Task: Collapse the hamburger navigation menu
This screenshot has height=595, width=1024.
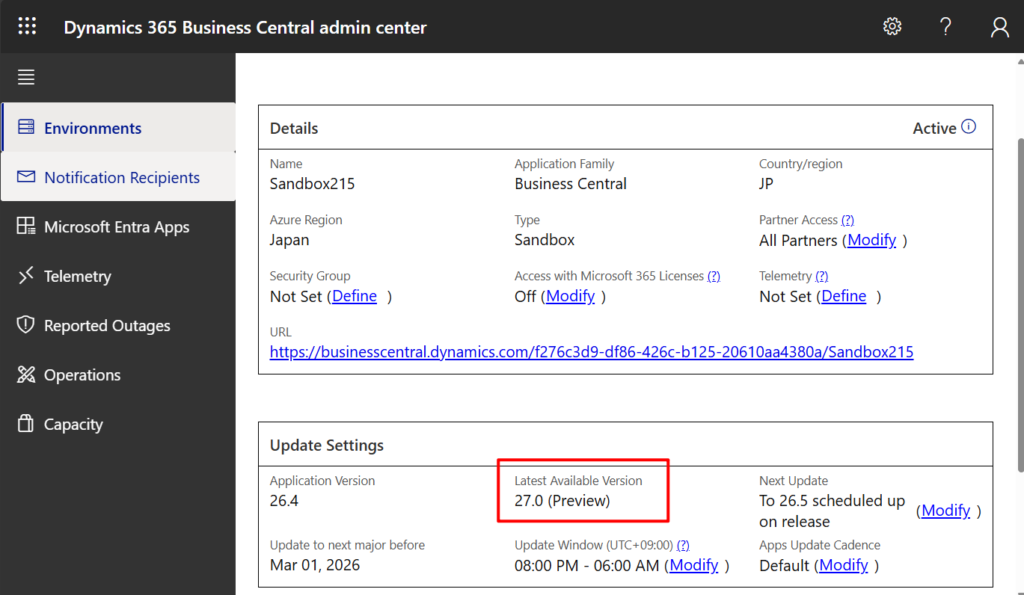Action: 26,77
